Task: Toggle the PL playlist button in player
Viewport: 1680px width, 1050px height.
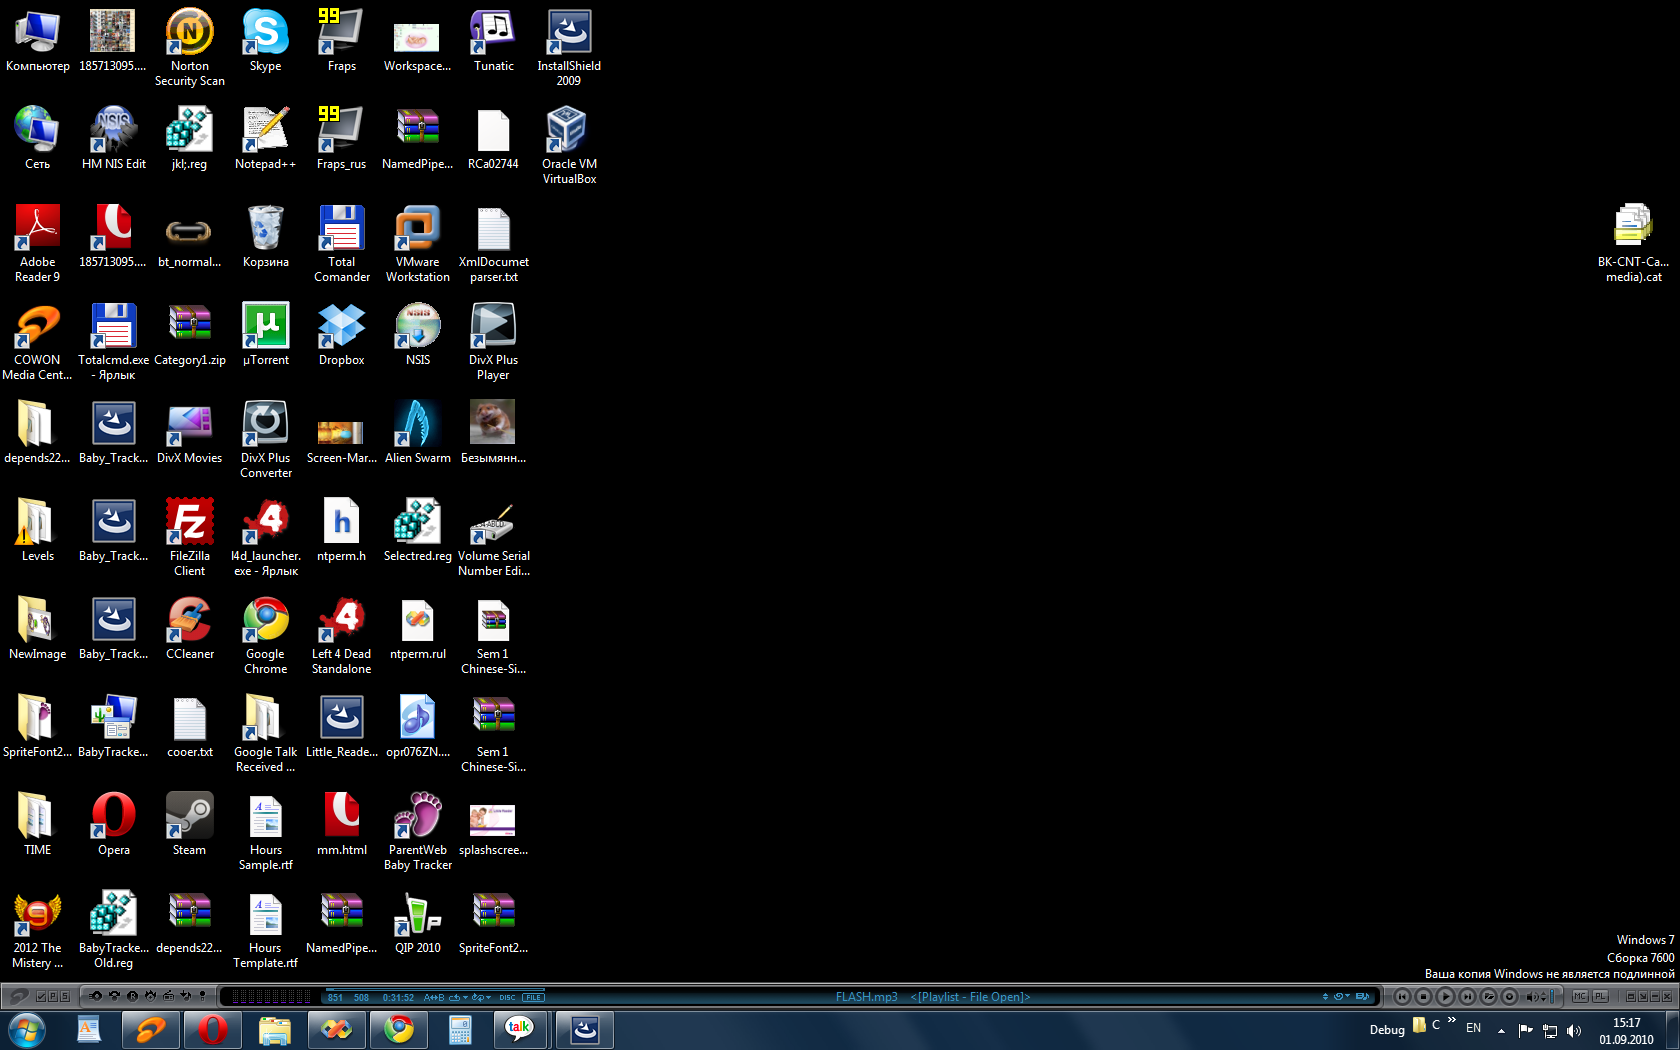Action: coord(1600,996)
